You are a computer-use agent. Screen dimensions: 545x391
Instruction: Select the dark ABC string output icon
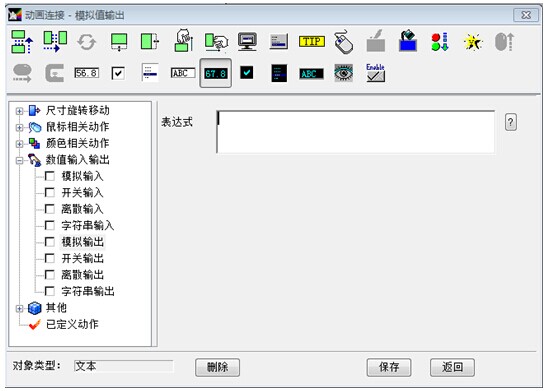coord(311,74)
